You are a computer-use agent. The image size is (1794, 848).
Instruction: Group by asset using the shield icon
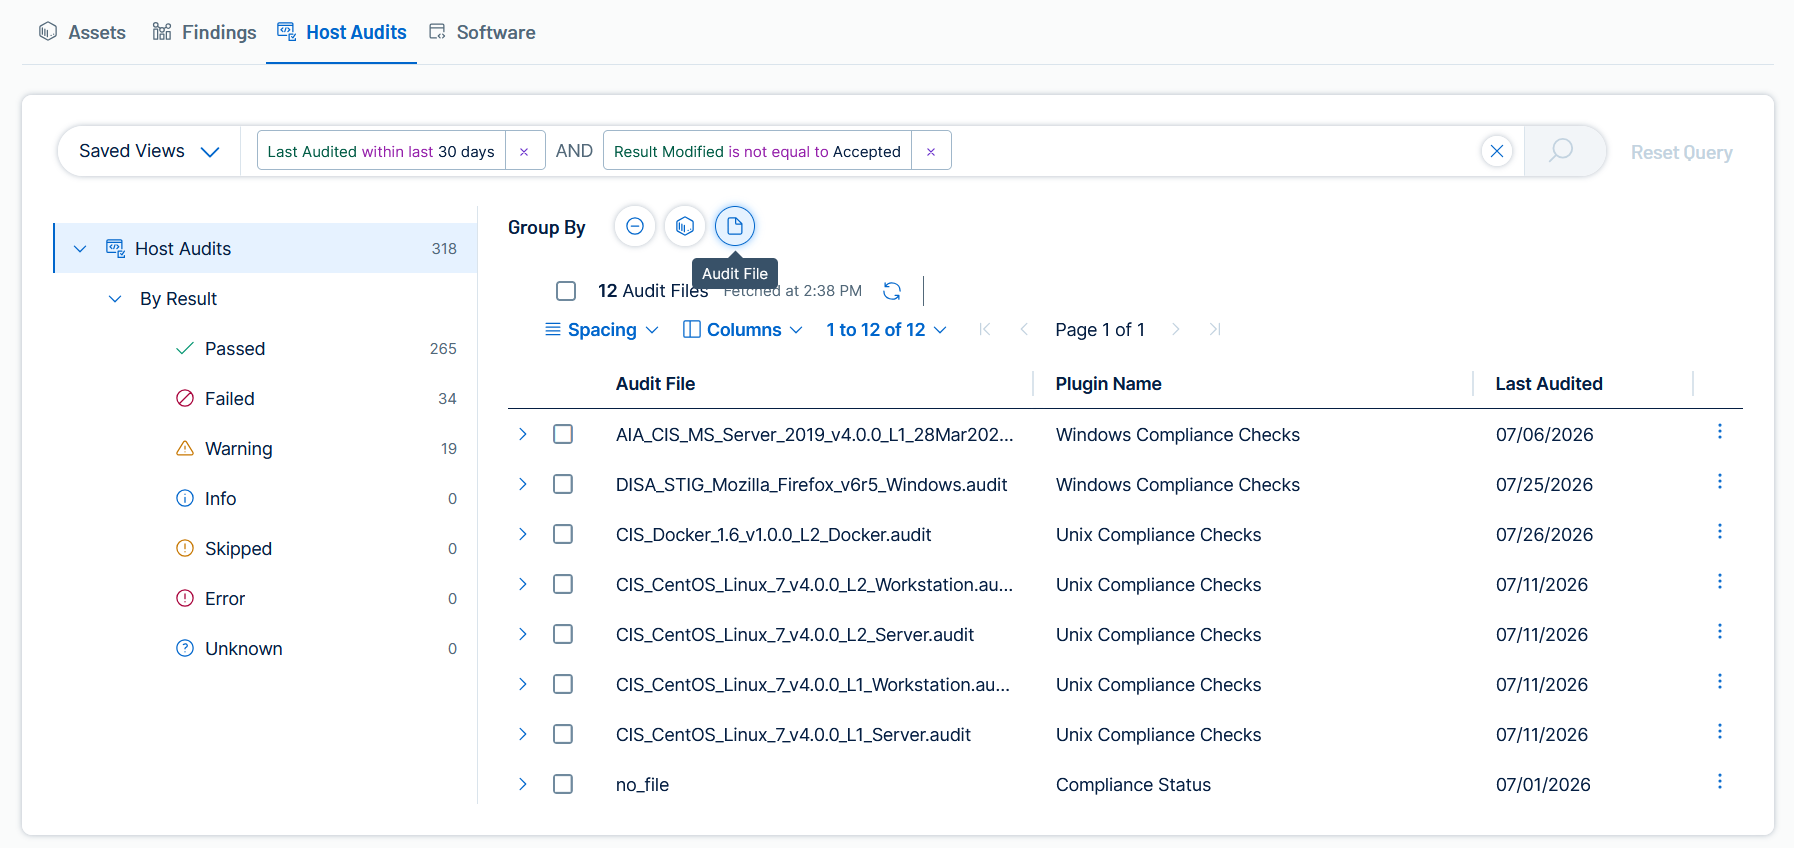click(x=685, y=226)
